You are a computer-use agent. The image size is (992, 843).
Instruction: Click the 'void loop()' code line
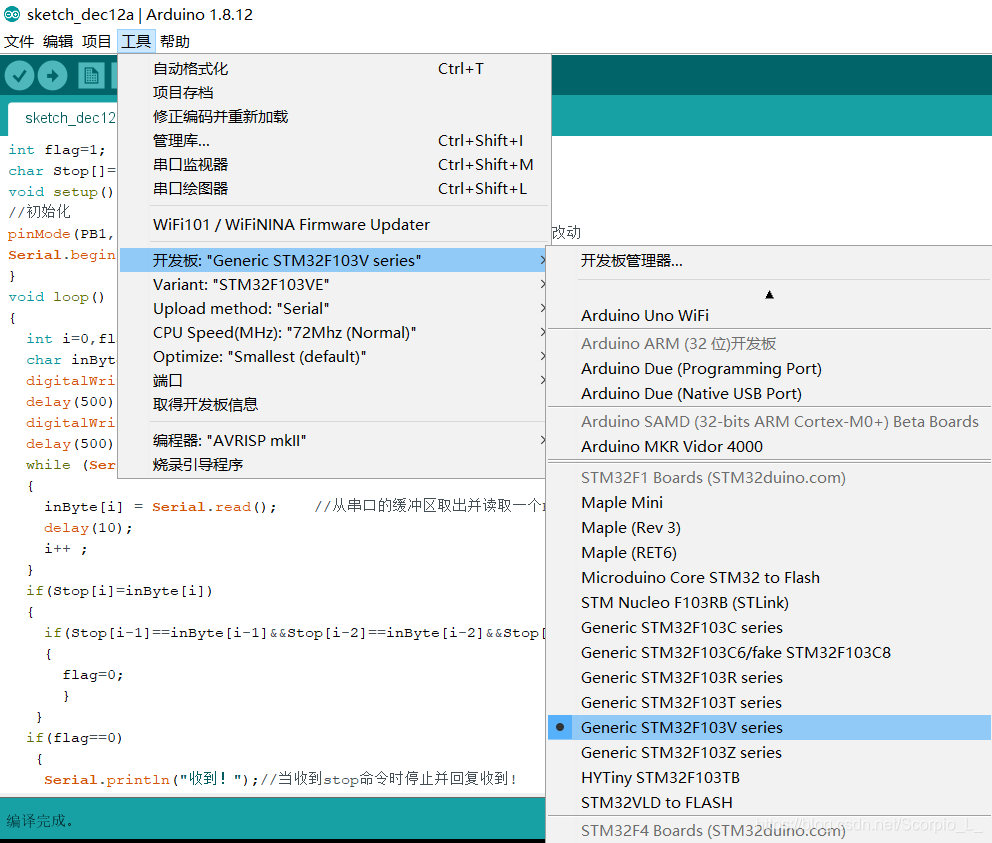[x=56, y=297]
